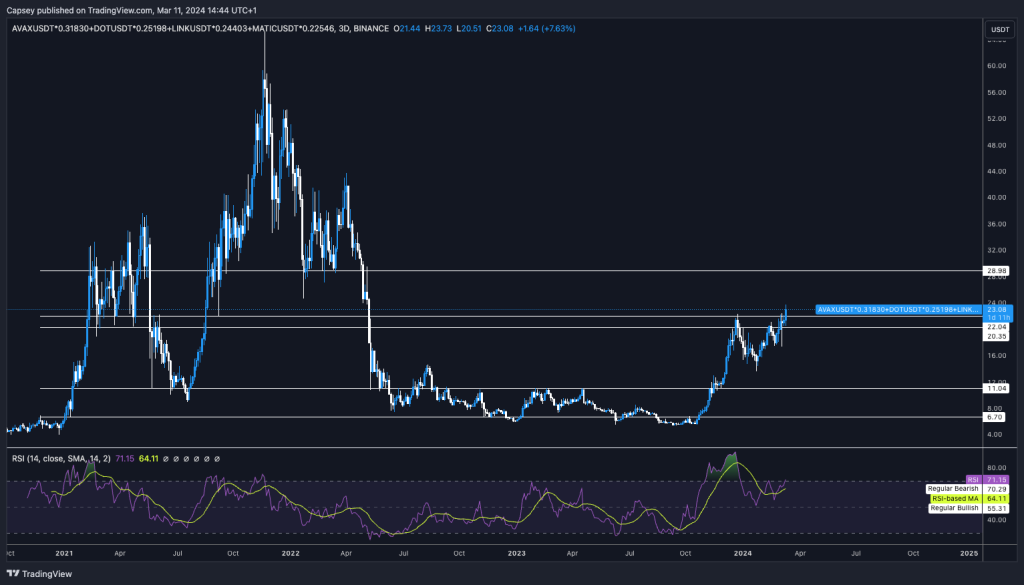Click the 60.00 mark on price axis
This screenshot has width=1024, height=585.
[x=997, y=66]
